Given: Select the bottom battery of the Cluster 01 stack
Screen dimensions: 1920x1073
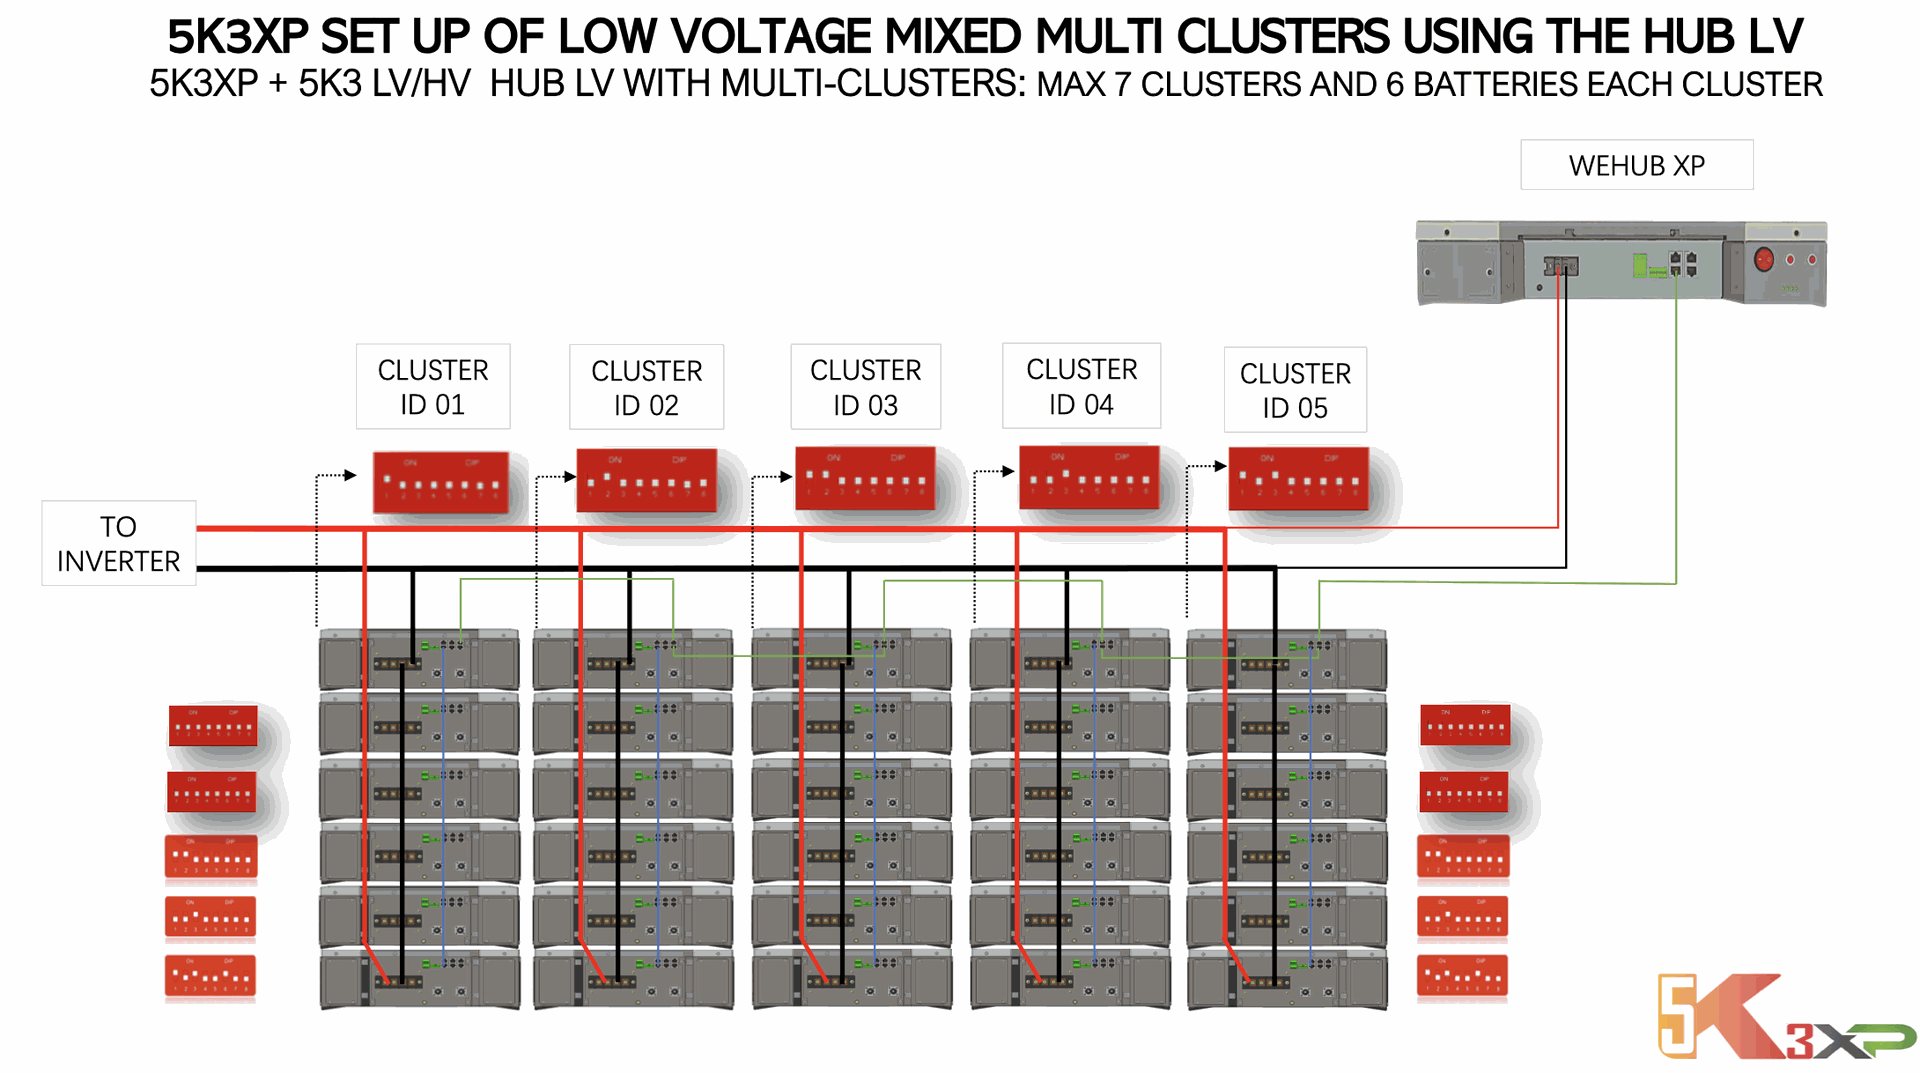Looking at the screenshot, I should click(419, 979).
